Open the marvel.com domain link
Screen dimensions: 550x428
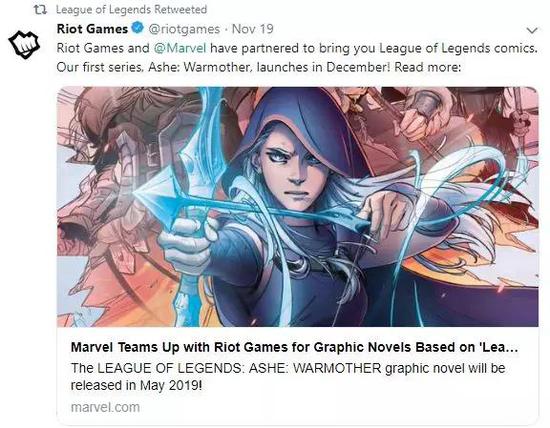tap(105, 407)
